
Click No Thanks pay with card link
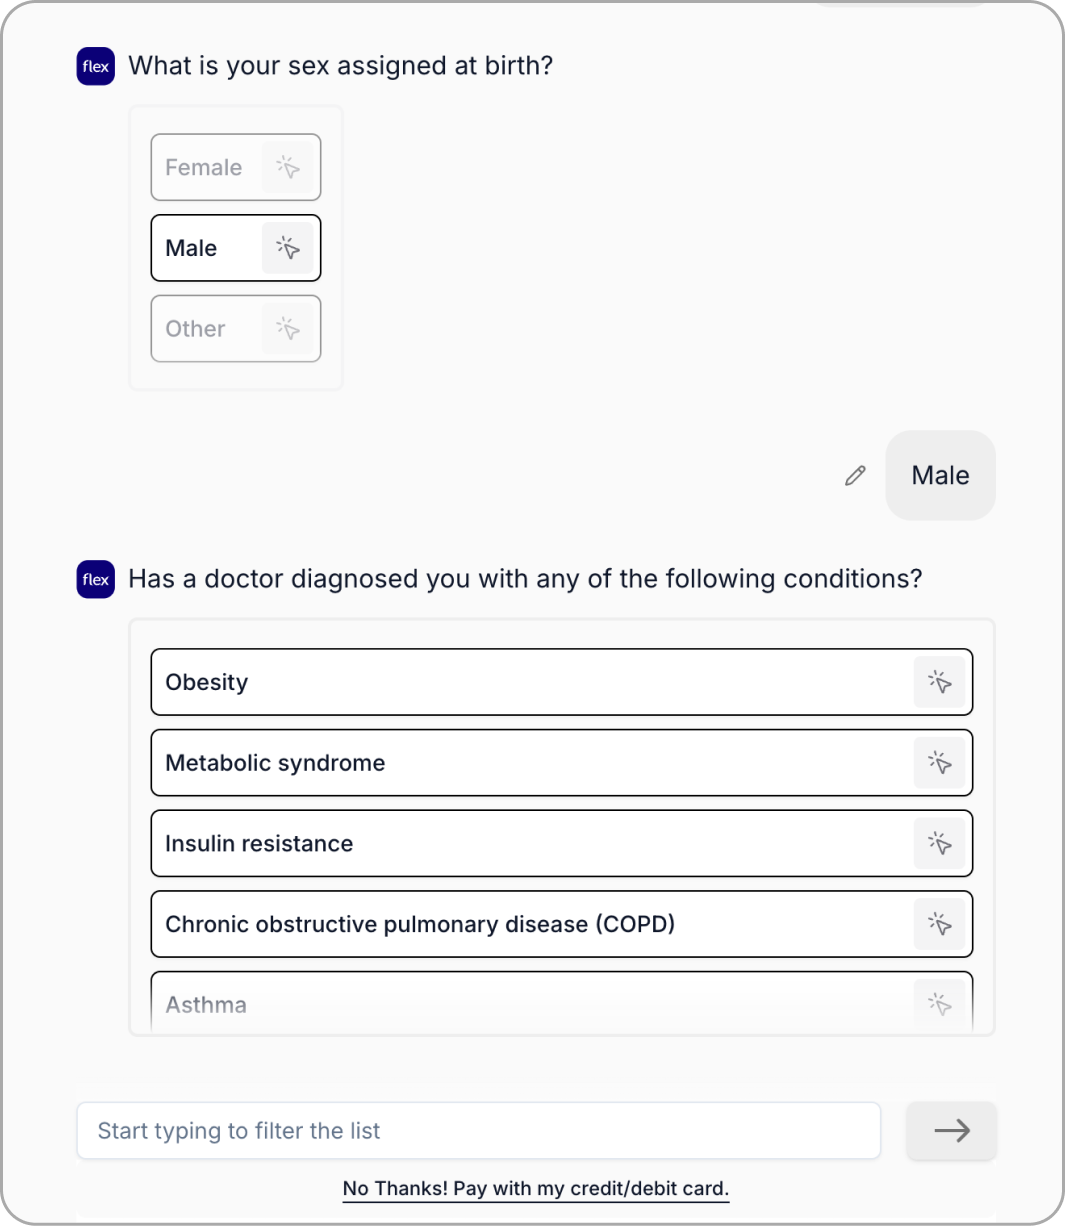tap(536, 1188)
